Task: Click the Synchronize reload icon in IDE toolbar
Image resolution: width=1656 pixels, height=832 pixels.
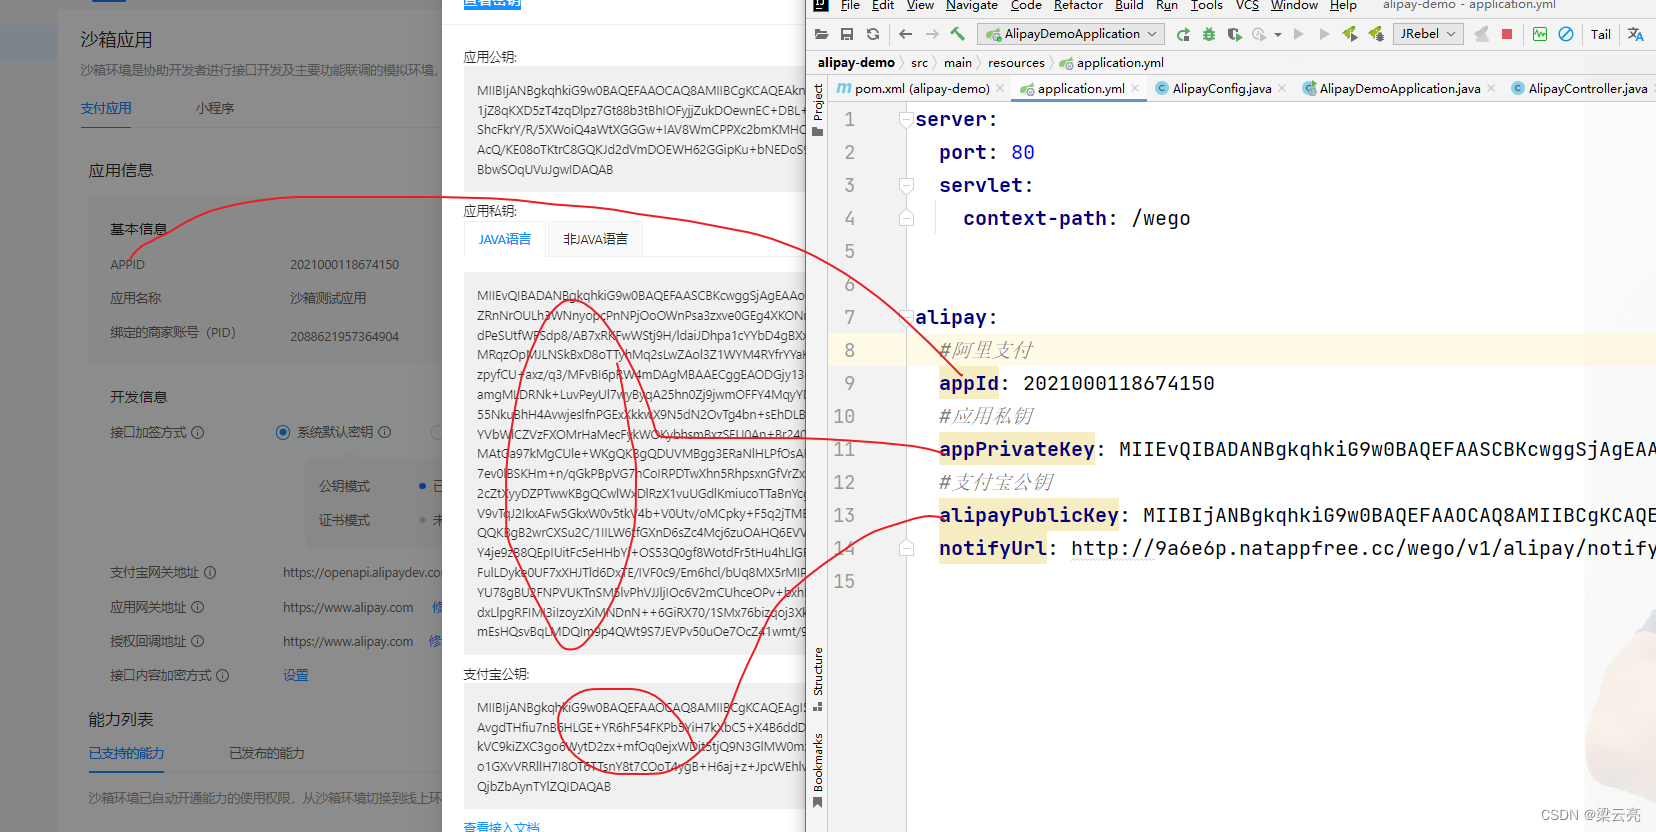Action: point(873,34)
